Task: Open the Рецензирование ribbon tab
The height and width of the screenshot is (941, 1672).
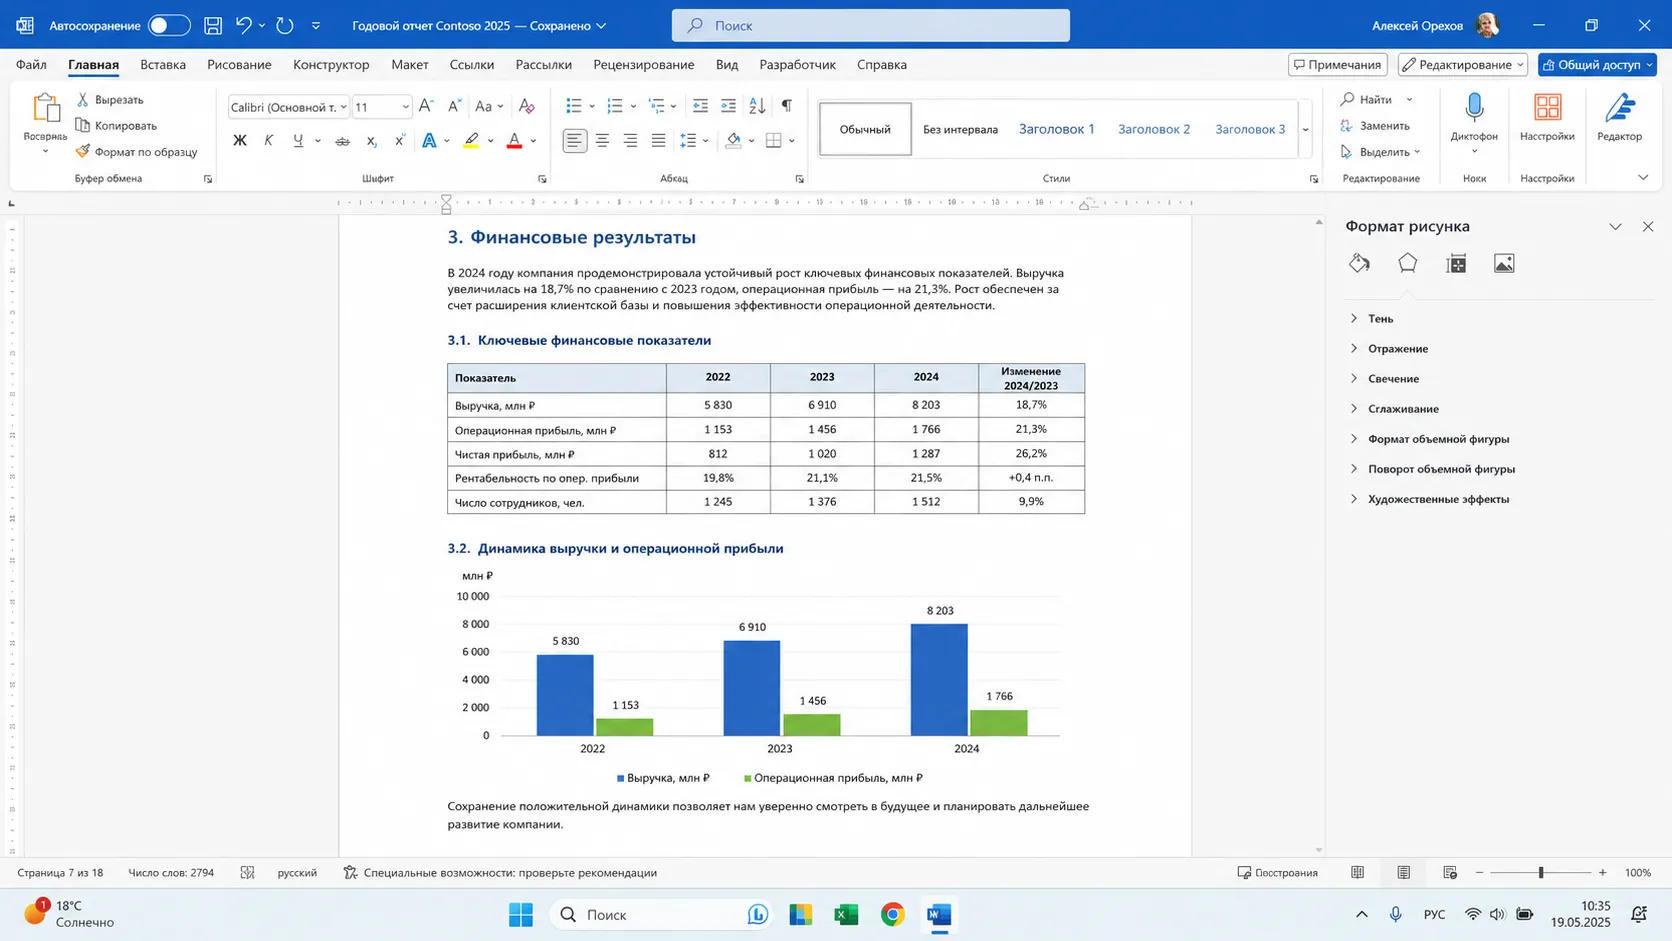Action: tap(643, 64)
